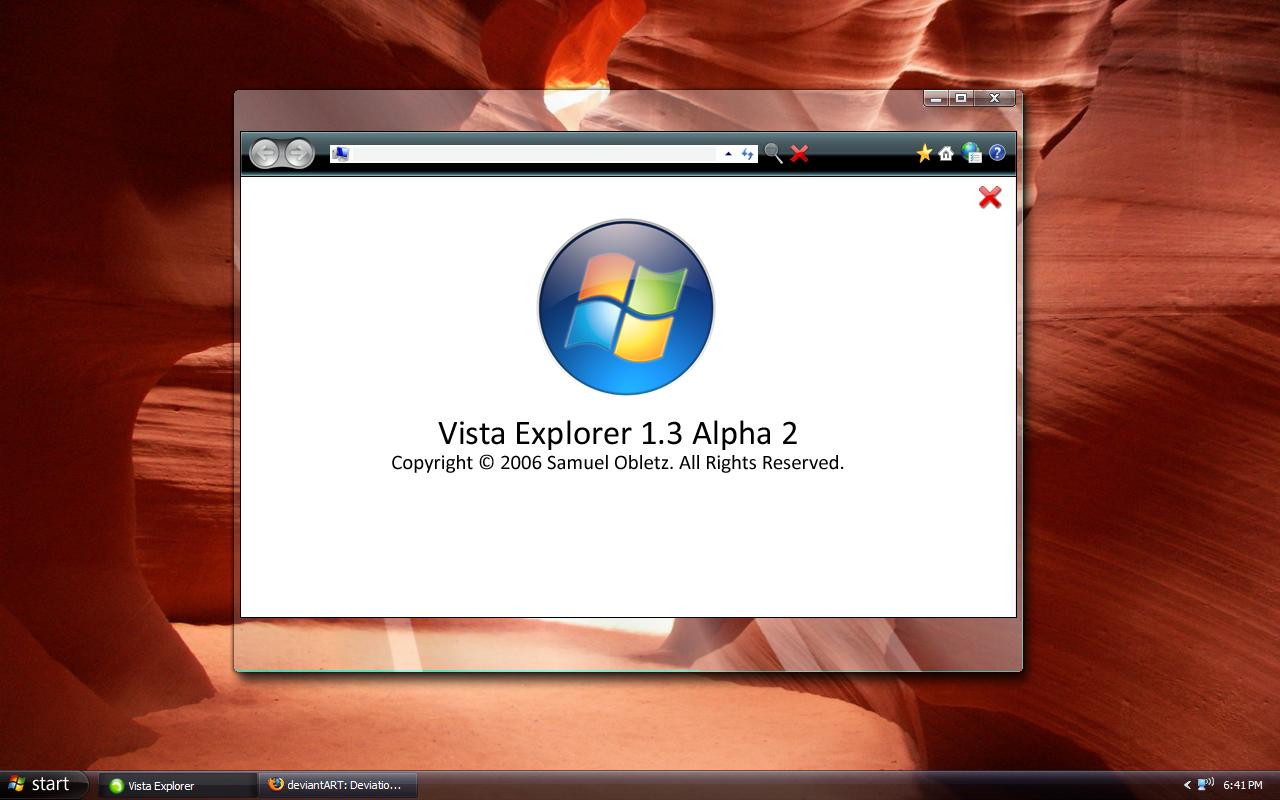Click the refresh arrows in the address bar
Viewport: 1280px width, 800px height.
click(747, 154)
